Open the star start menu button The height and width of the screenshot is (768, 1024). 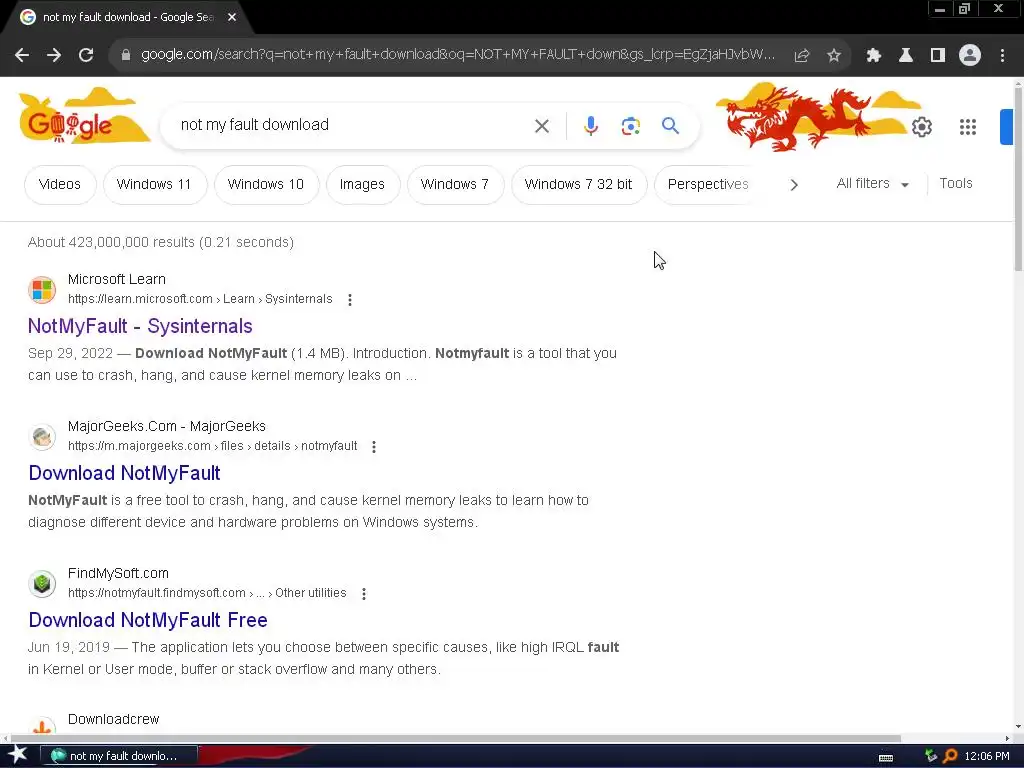point(18,756)
